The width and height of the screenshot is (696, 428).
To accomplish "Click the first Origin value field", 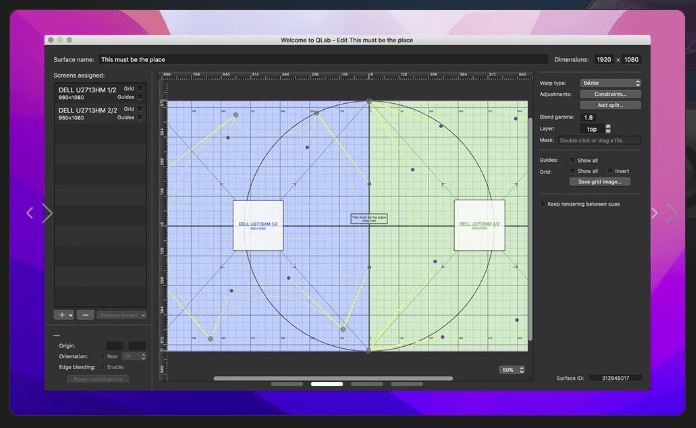I will [x=114, y=346].
